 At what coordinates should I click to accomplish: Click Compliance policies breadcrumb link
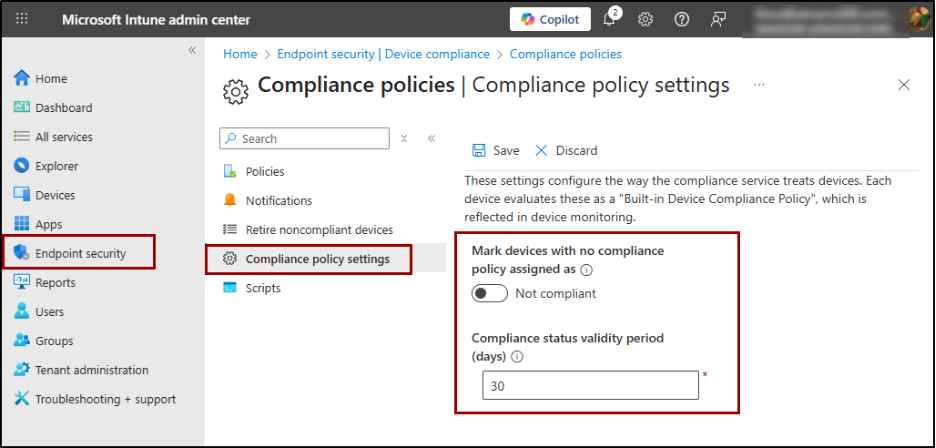click(x=565, y=54)
